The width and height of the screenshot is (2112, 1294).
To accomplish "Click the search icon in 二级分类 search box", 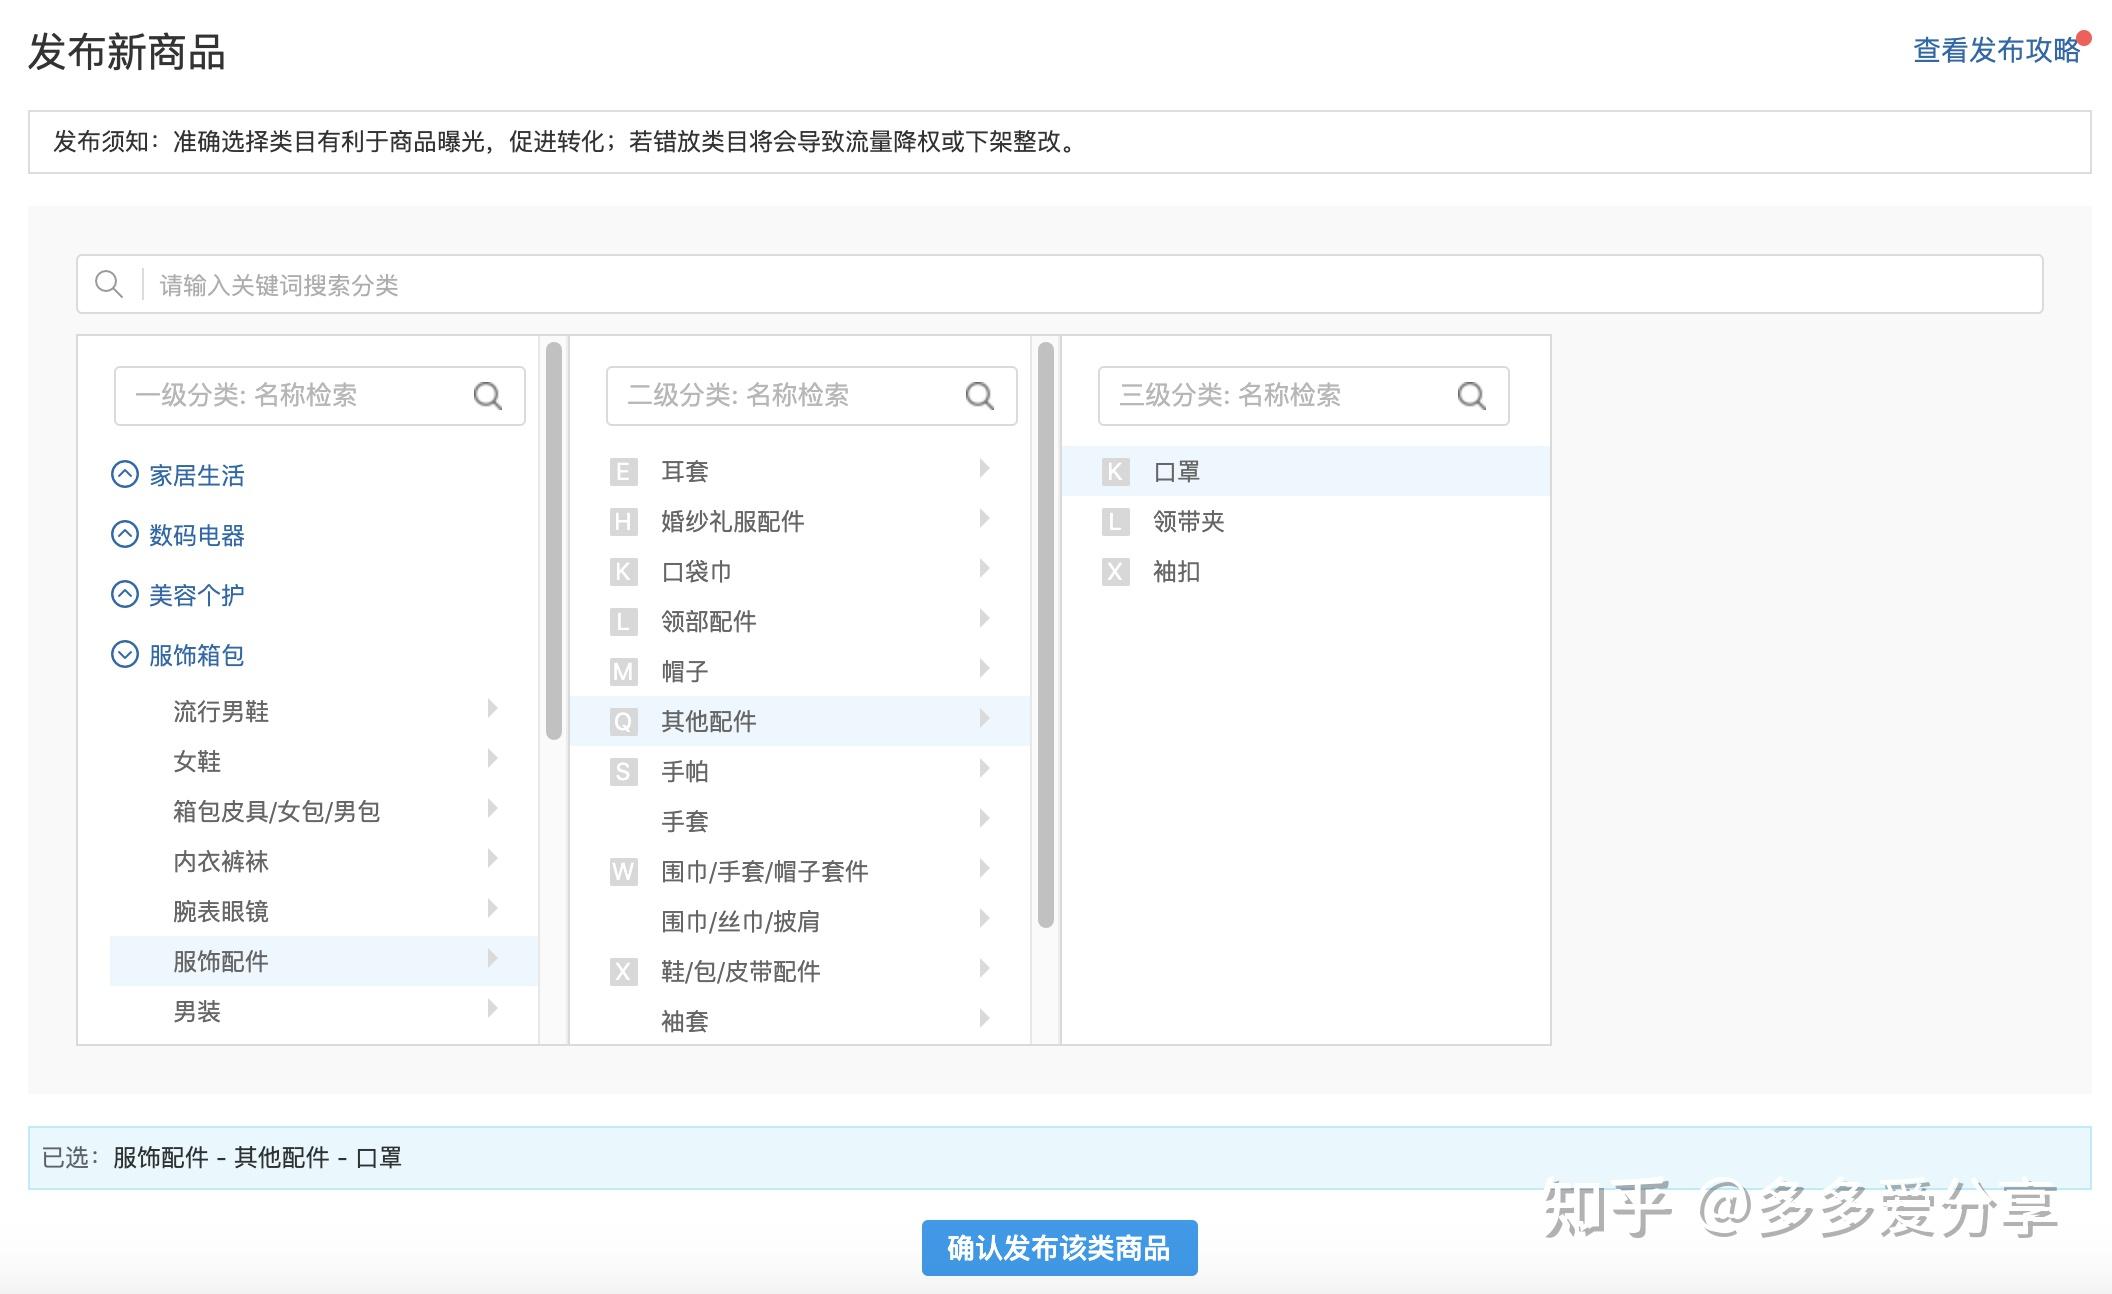I will pos(979,396).
